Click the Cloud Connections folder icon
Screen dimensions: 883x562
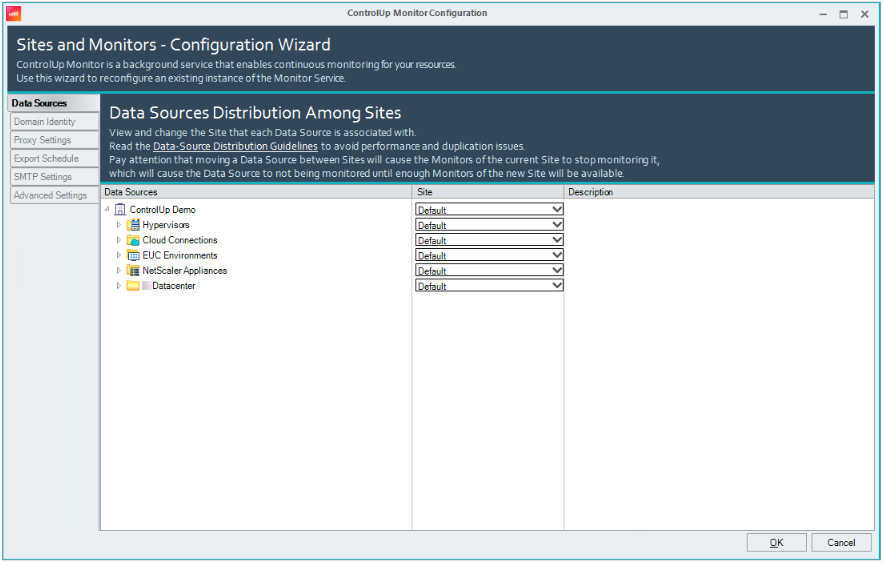[x=133, y=240]
